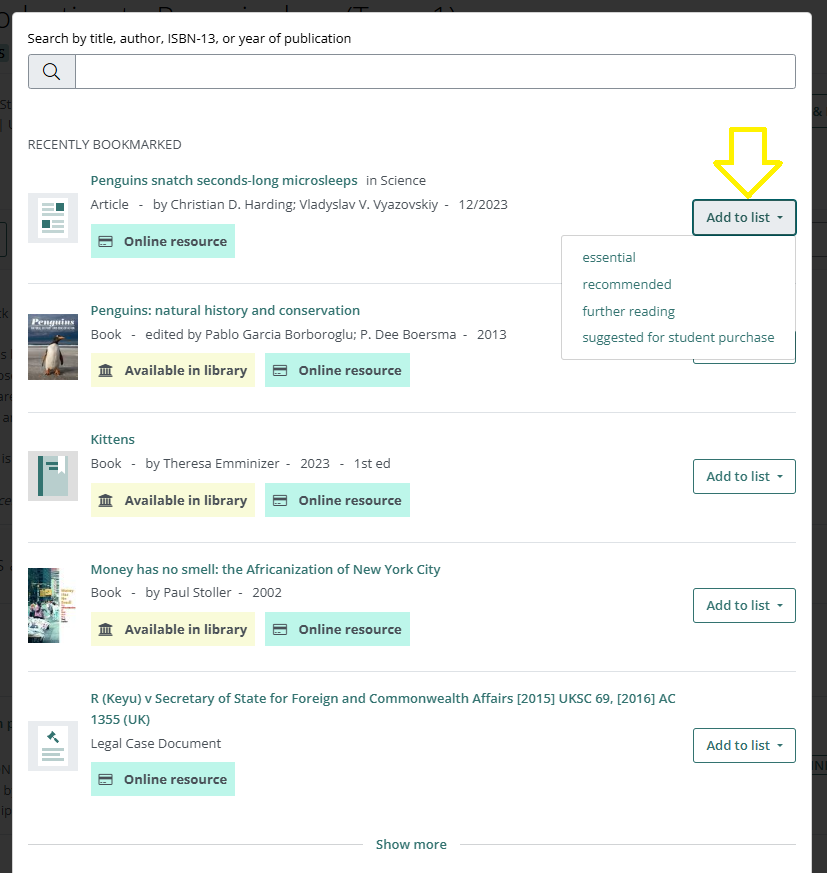This screenshot has height=873, width=827.
Task: Click the article placeholder icon for Penguins microsleeps
Action: pos(52,217)
